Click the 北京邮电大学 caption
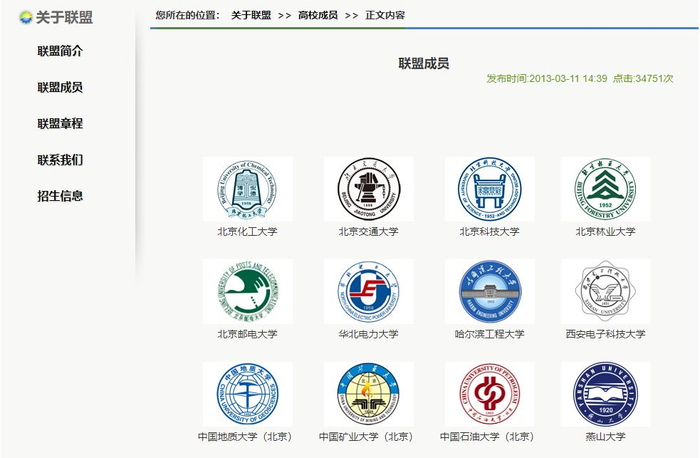Image resolution: width=700 pixels, height=458 pixels. pos(247,334)
